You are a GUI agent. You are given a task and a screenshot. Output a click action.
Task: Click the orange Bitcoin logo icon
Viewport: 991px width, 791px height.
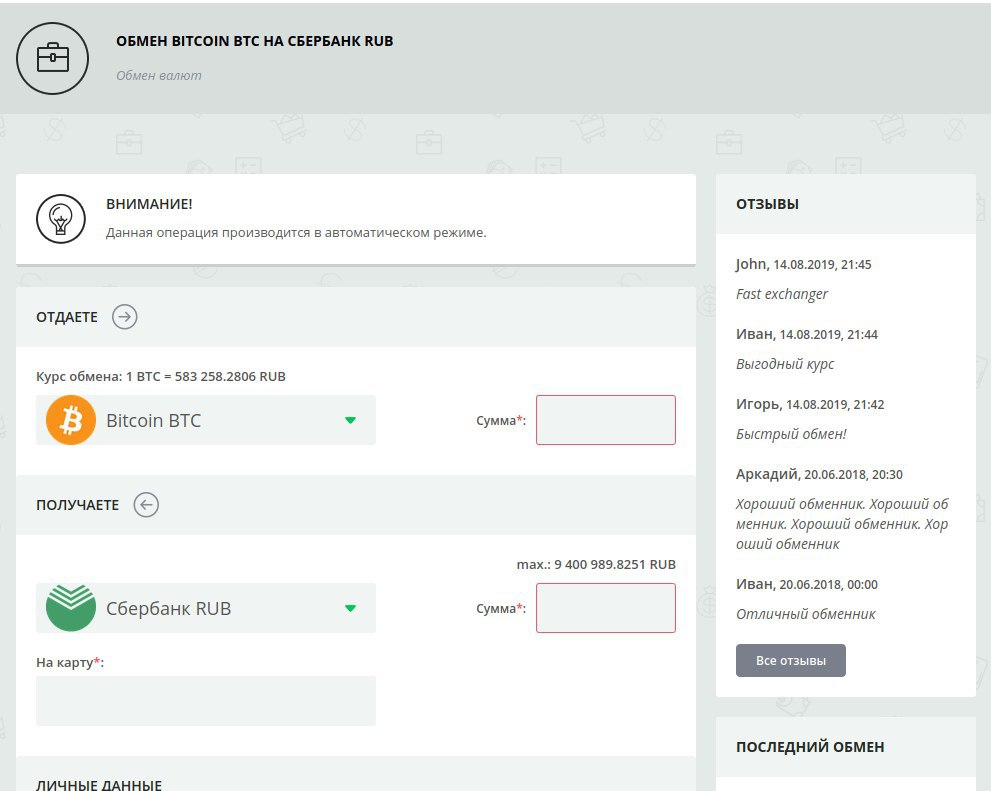coord(71,420)
